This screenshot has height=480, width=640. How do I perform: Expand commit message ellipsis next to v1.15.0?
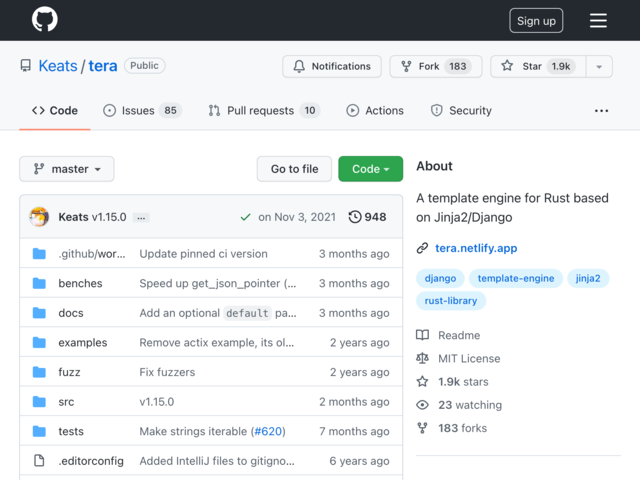(x=141, y=218)
